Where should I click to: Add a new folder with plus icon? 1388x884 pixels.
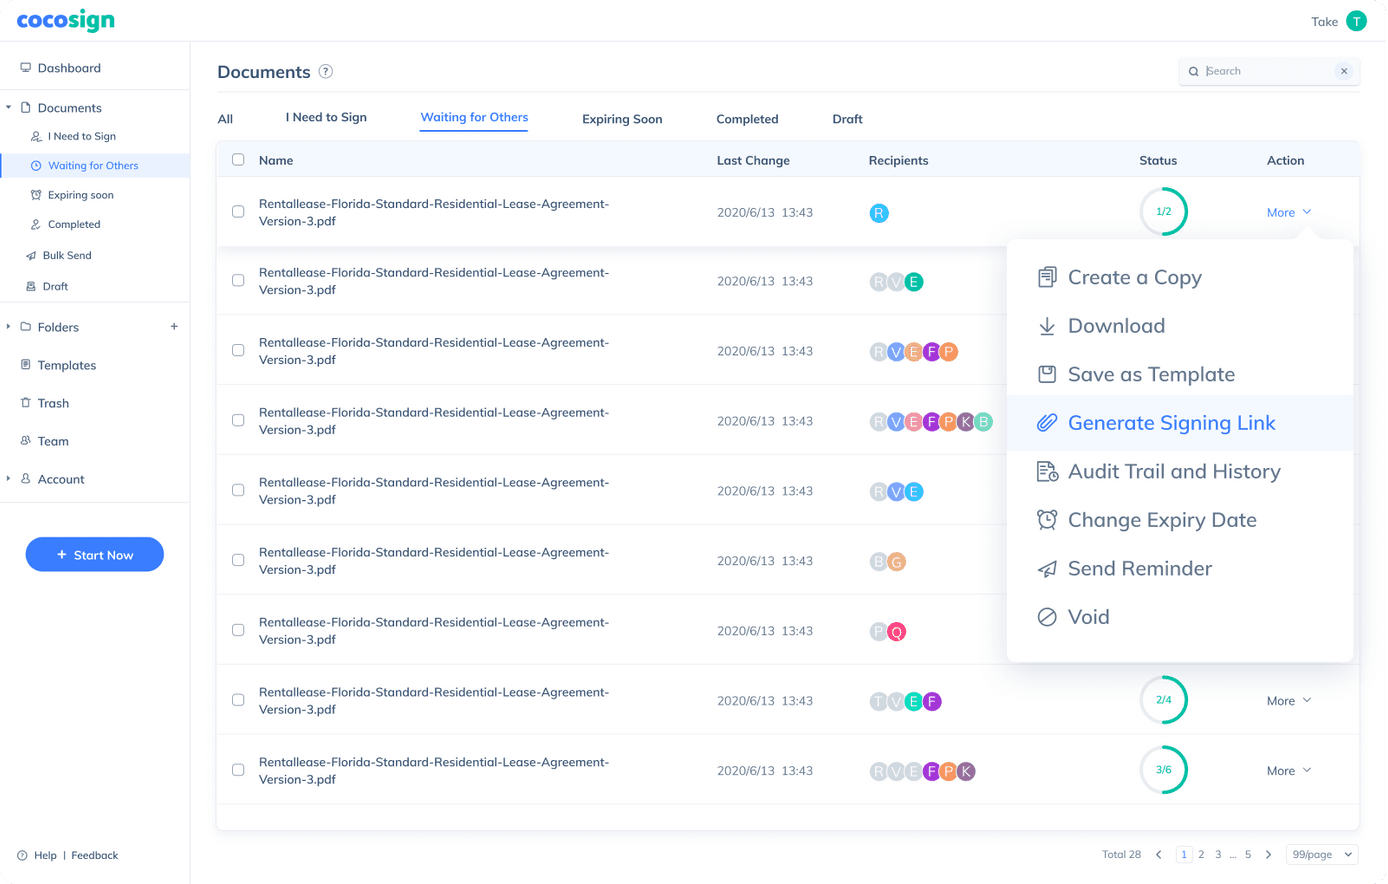tap(174, 327)
